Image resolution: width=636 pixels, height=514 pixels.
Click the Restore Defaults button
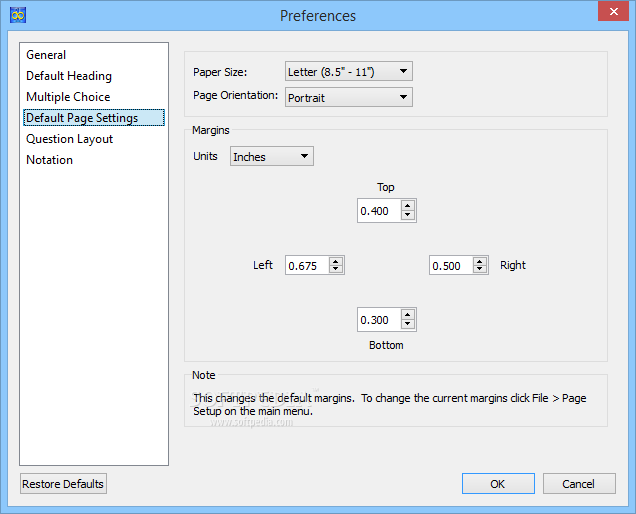click(63, 484)
